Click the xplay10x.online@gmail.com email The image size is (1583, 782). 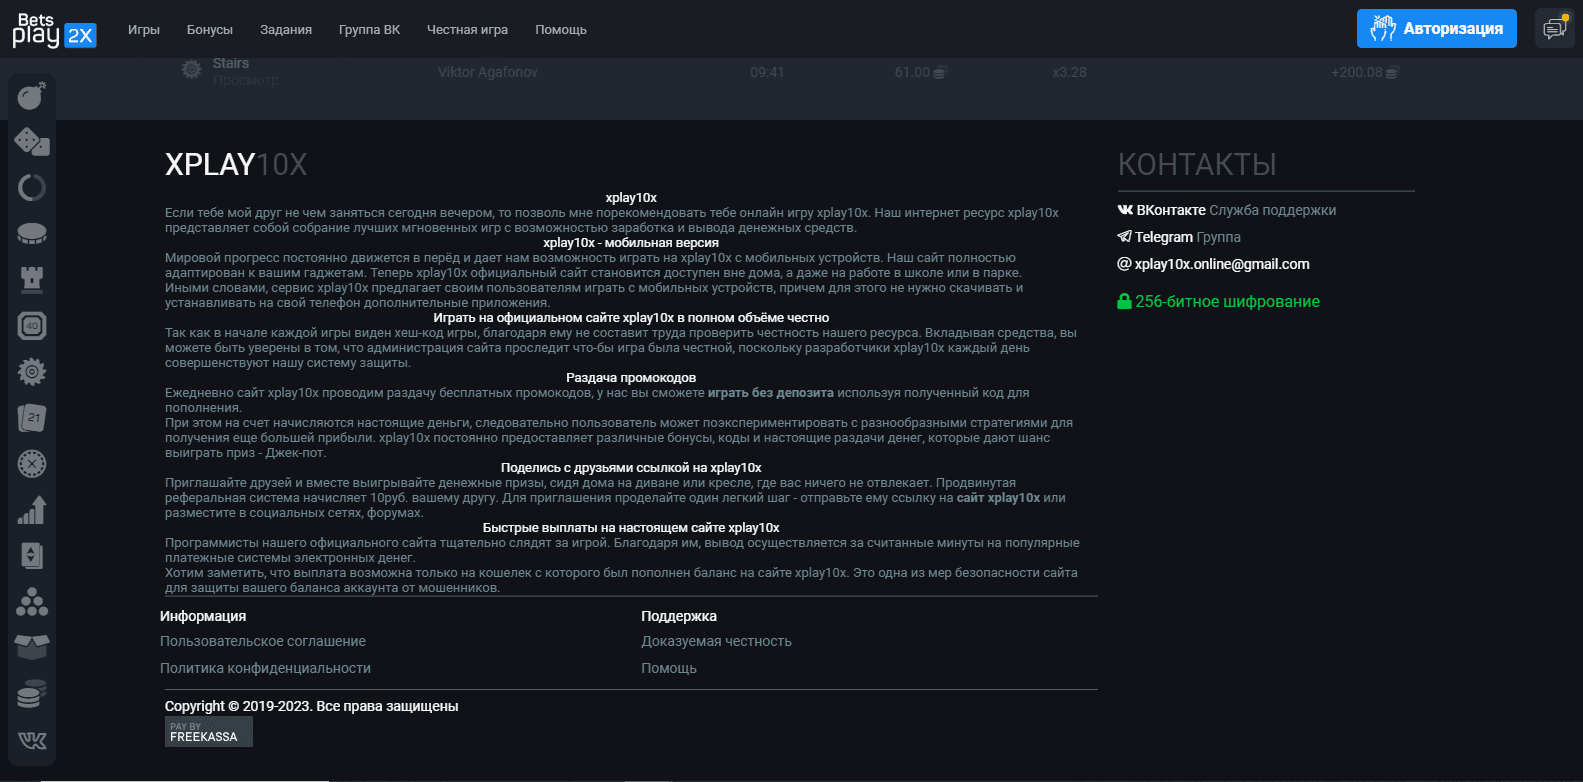coord(1222,264)
